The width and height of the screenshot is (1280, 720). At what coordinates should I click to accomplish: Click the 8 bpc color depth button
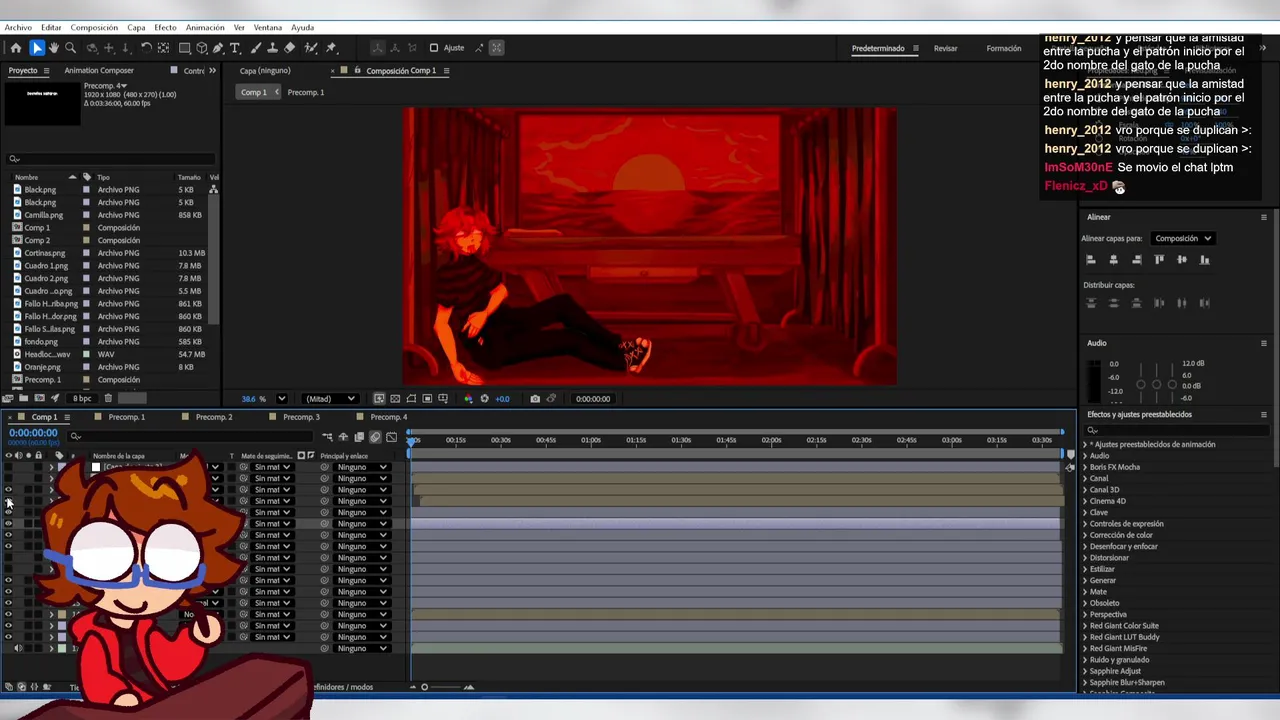[82, 399]
